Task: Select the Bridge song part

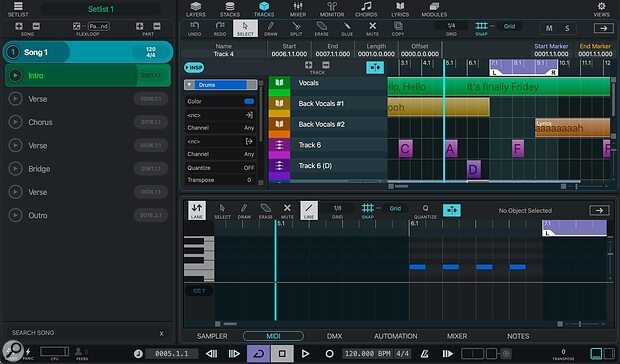Action: click(88, 169)
